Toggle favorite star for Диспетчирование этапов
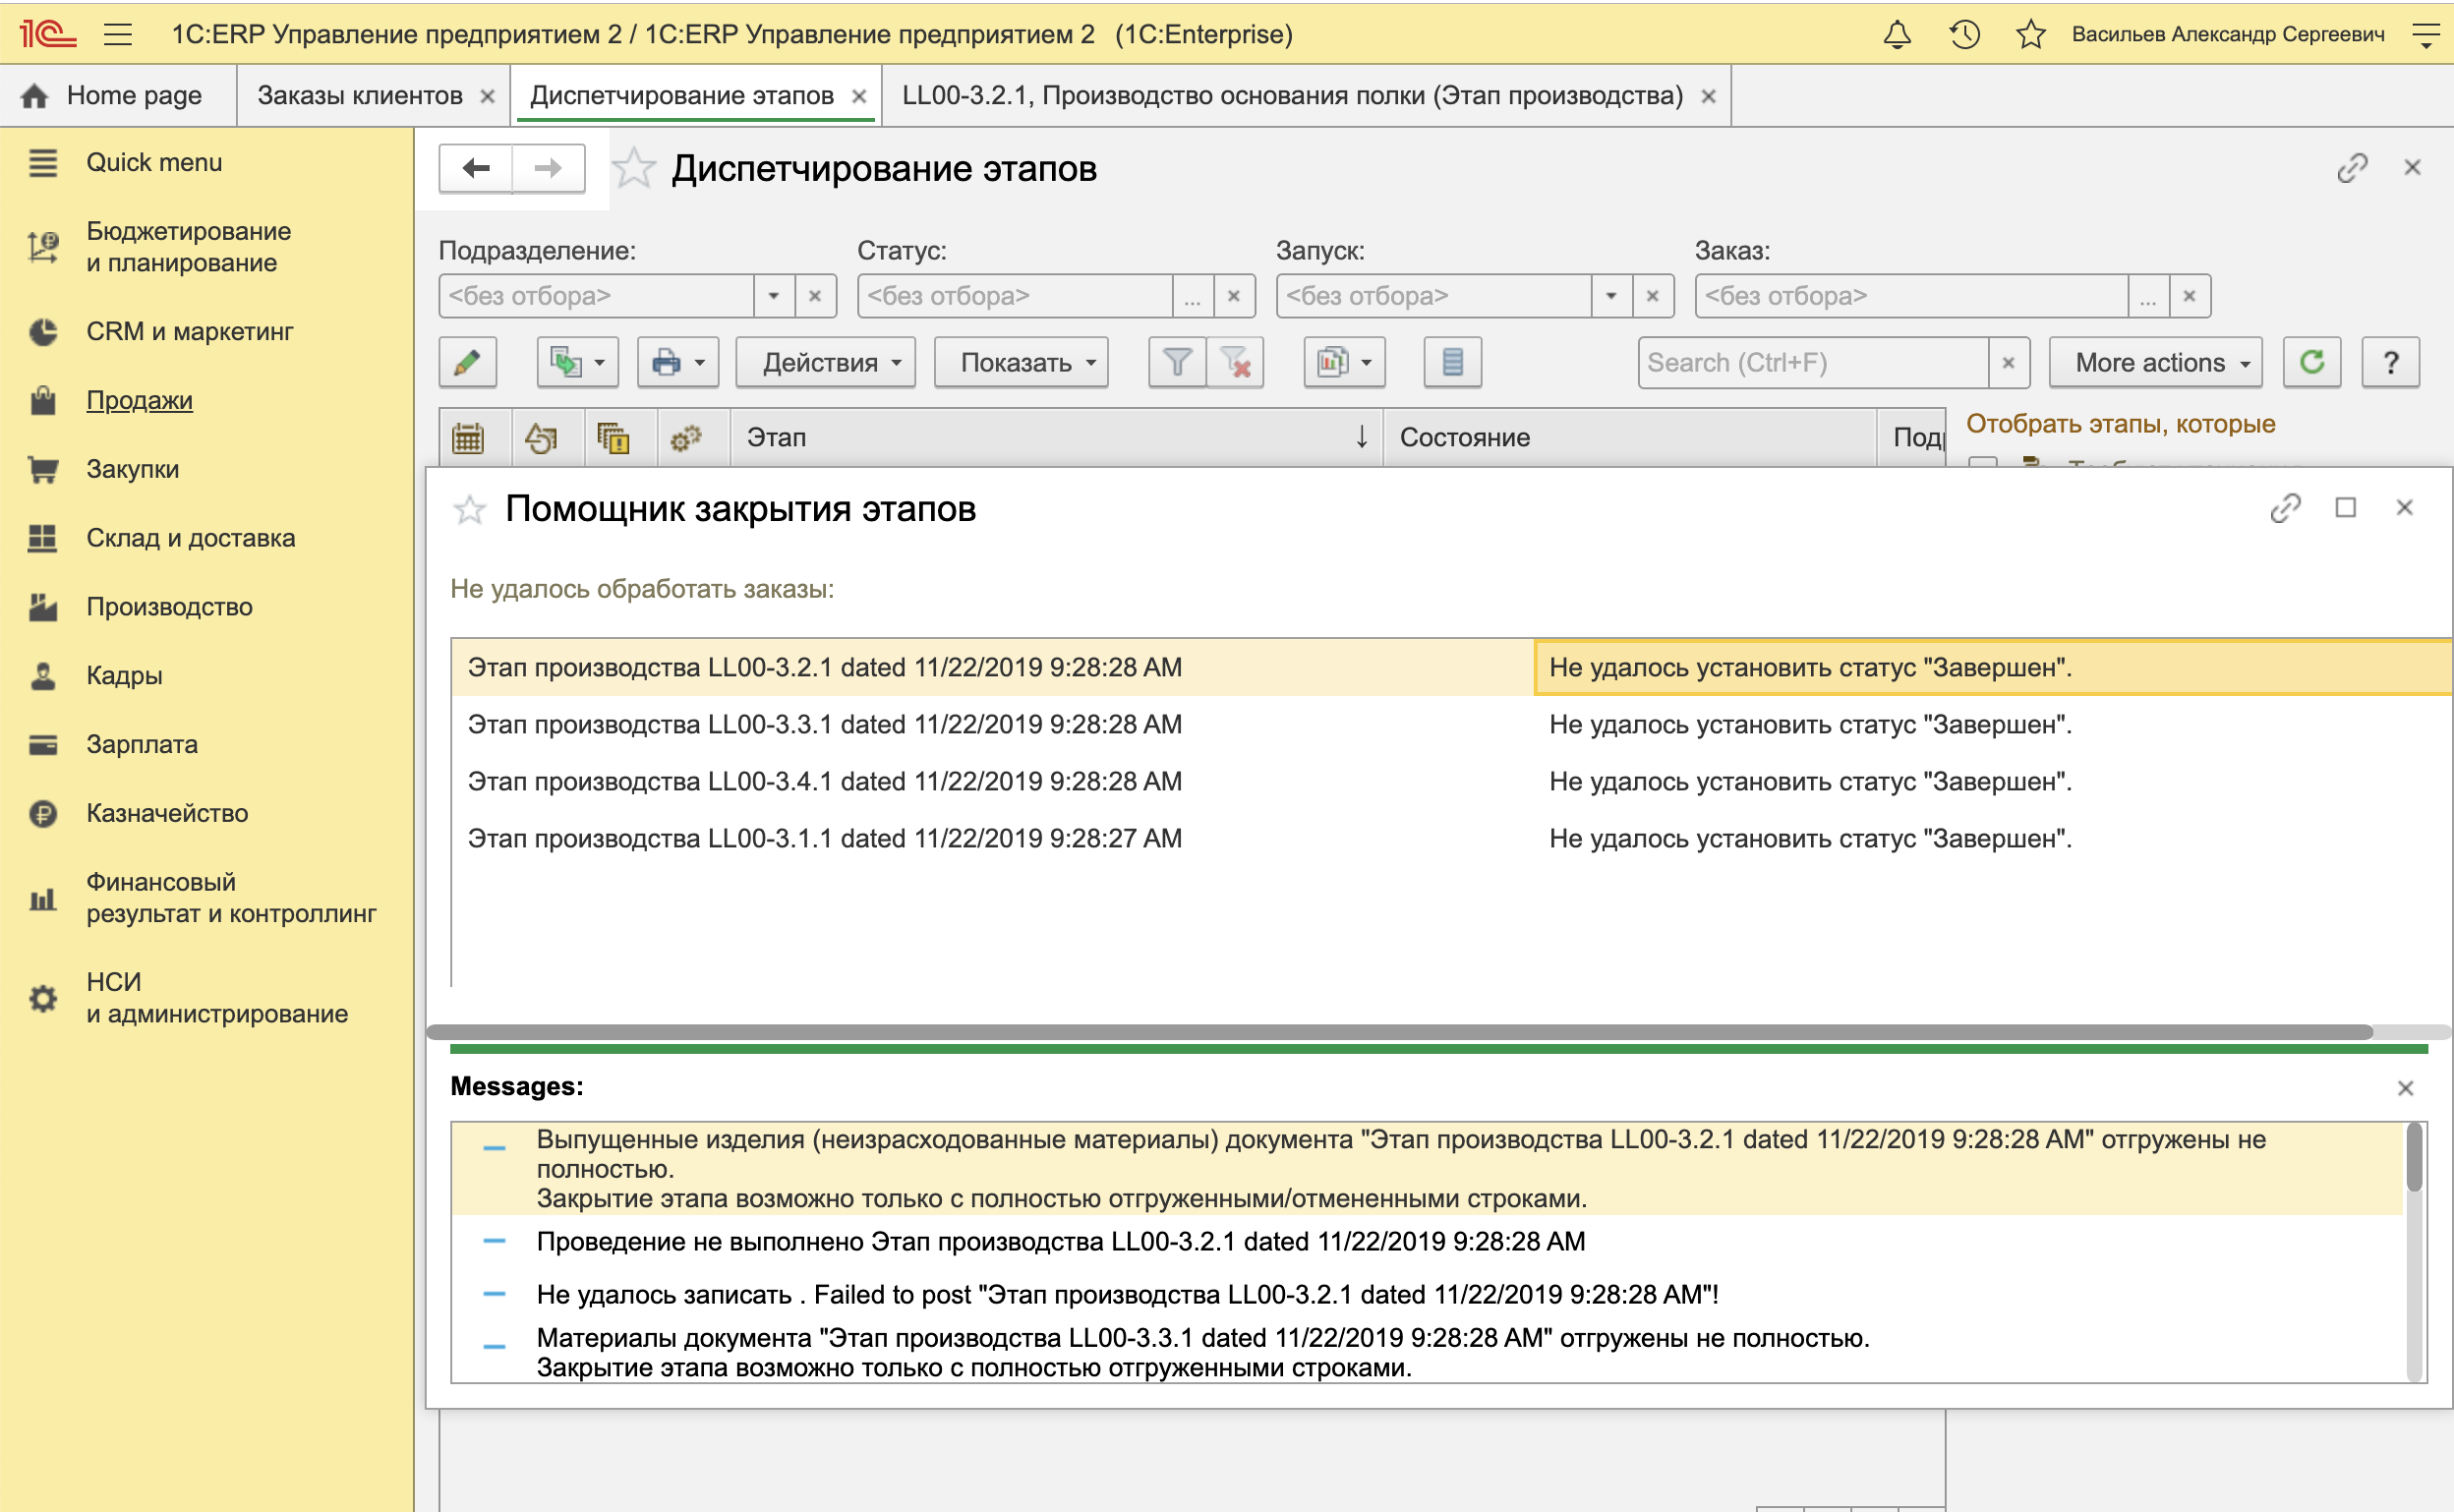Screen dimensions: 2454x1512 click(634, 168)
